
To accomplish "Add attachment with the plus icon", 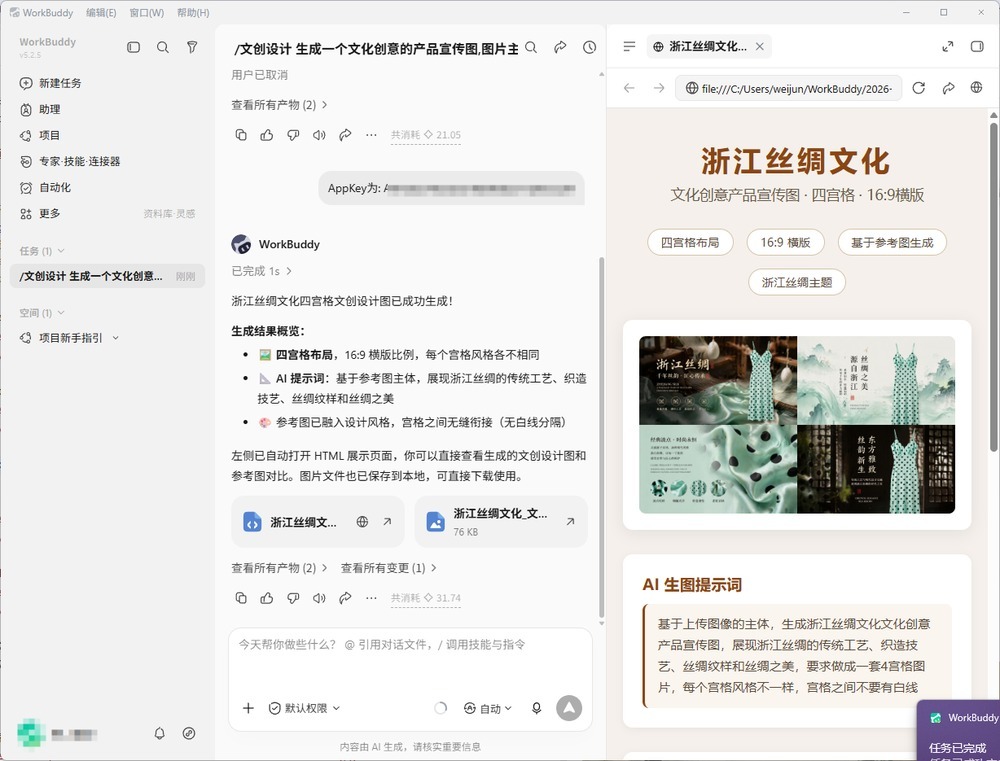I will tap(248, 708).
